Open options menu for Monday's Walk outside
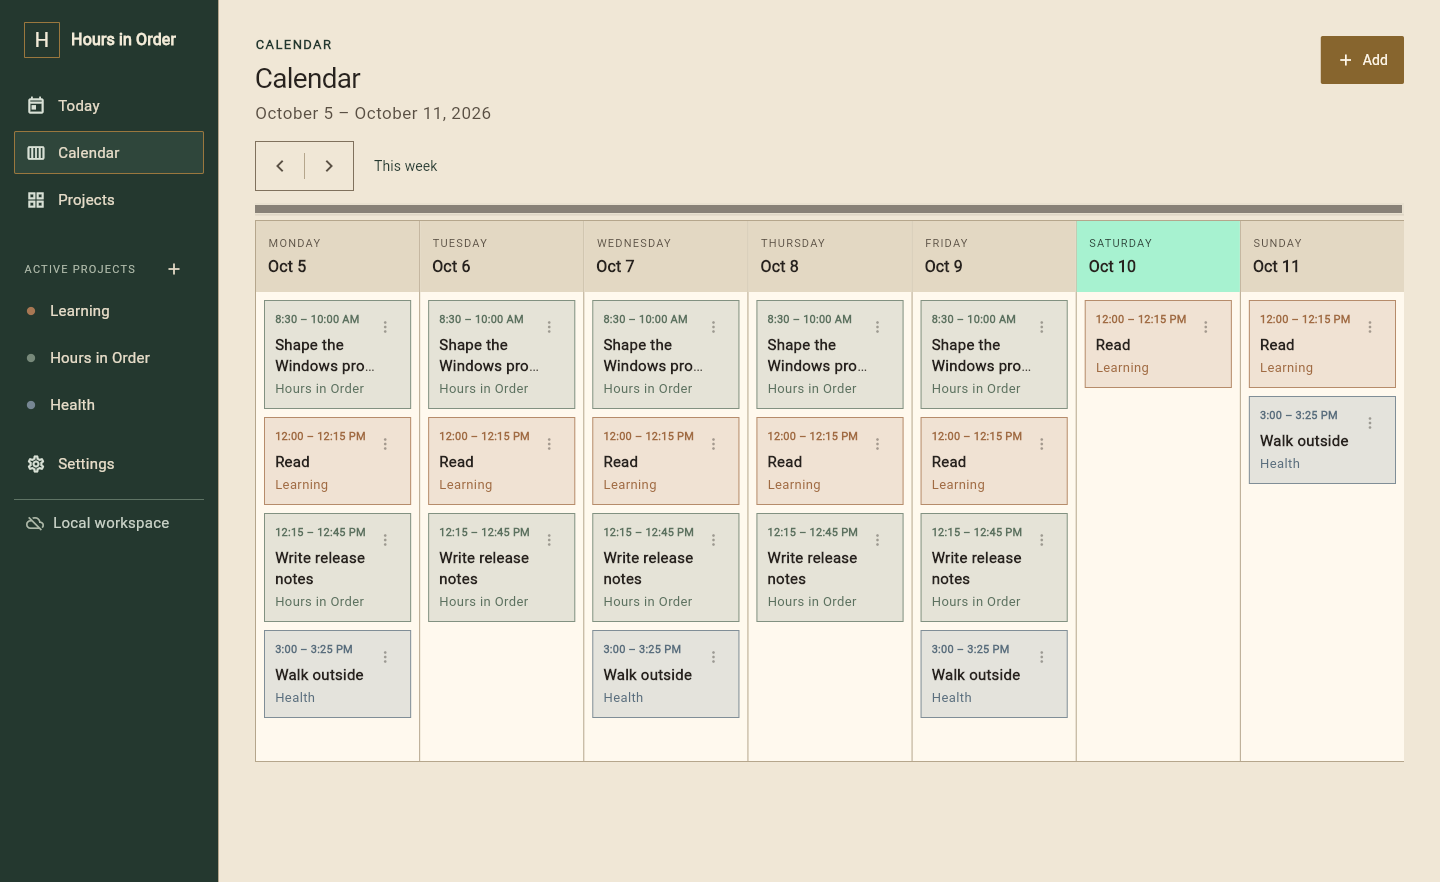The height and width of the screenshot is (882, 1440). [385, 657]
